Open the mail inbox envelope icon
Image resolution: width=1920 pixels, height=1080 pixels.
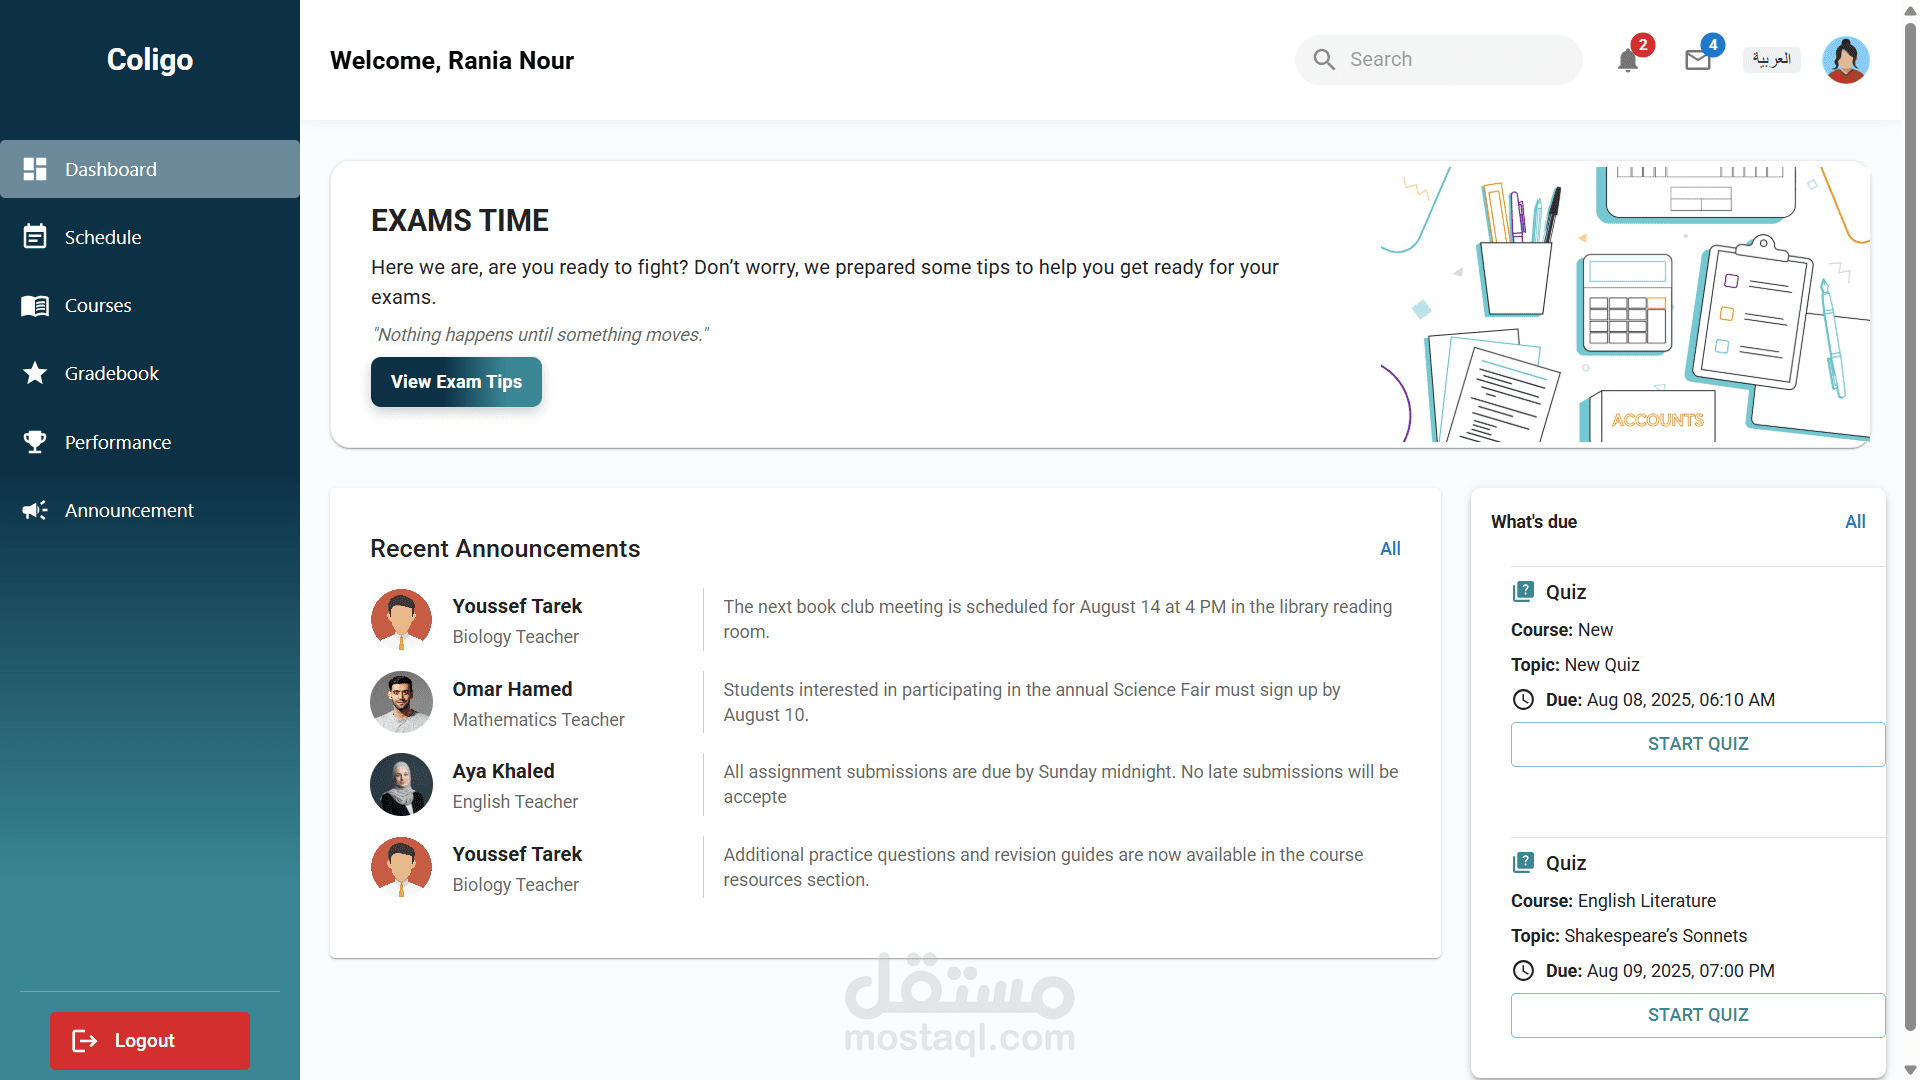coord(1697,60)
